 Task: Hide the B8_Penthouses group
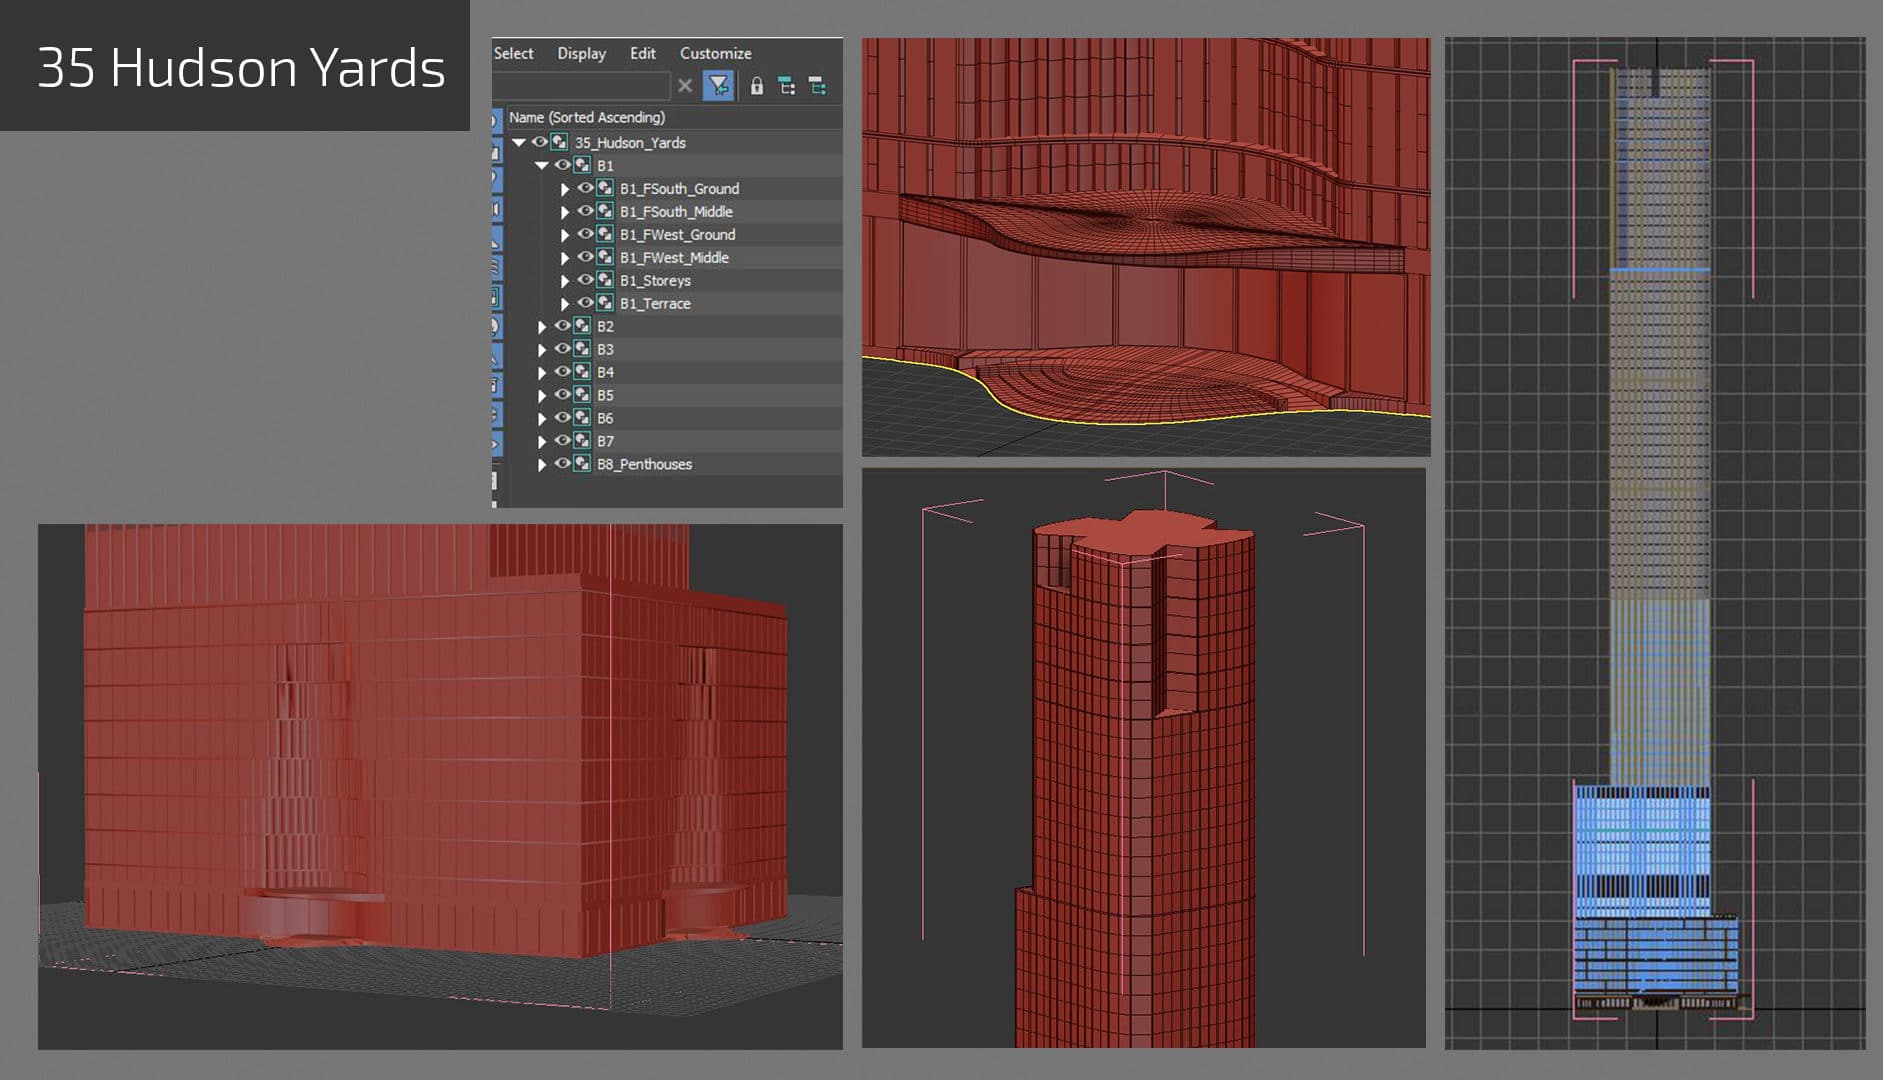click(563, 464)
